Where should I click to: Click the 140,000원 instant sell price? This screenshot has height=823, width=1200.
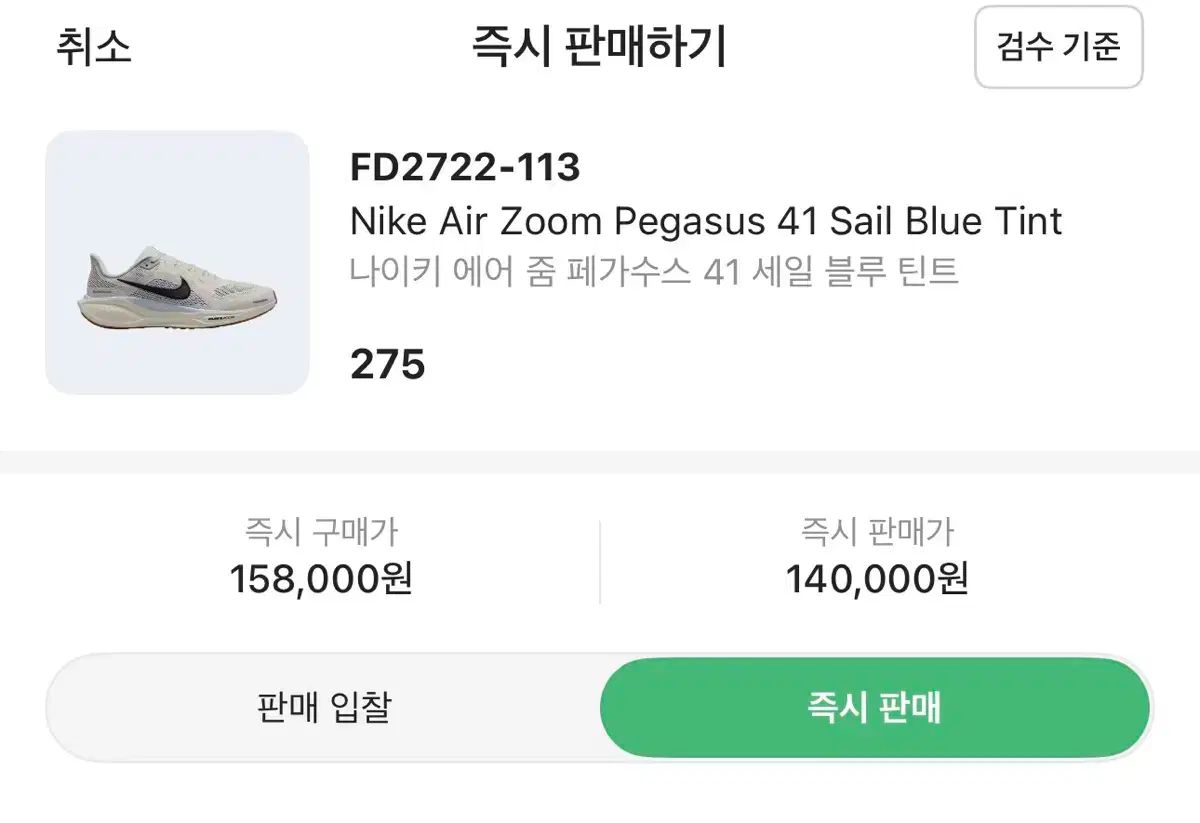tap(877, 579)
